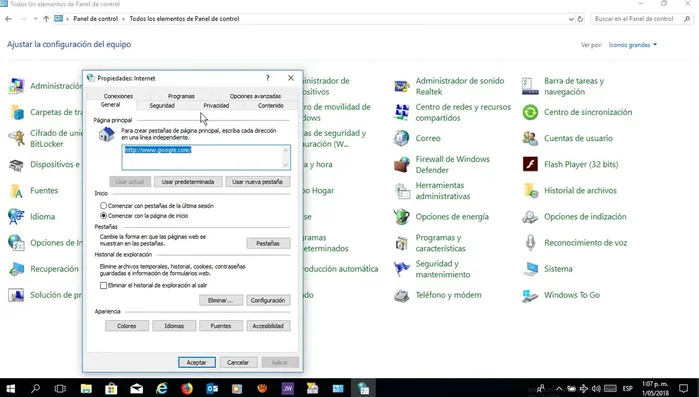Click the Usar nueva pestaña button
This screenshot has width=699, height=397.
pyautogui.click(x=257, y=182)
